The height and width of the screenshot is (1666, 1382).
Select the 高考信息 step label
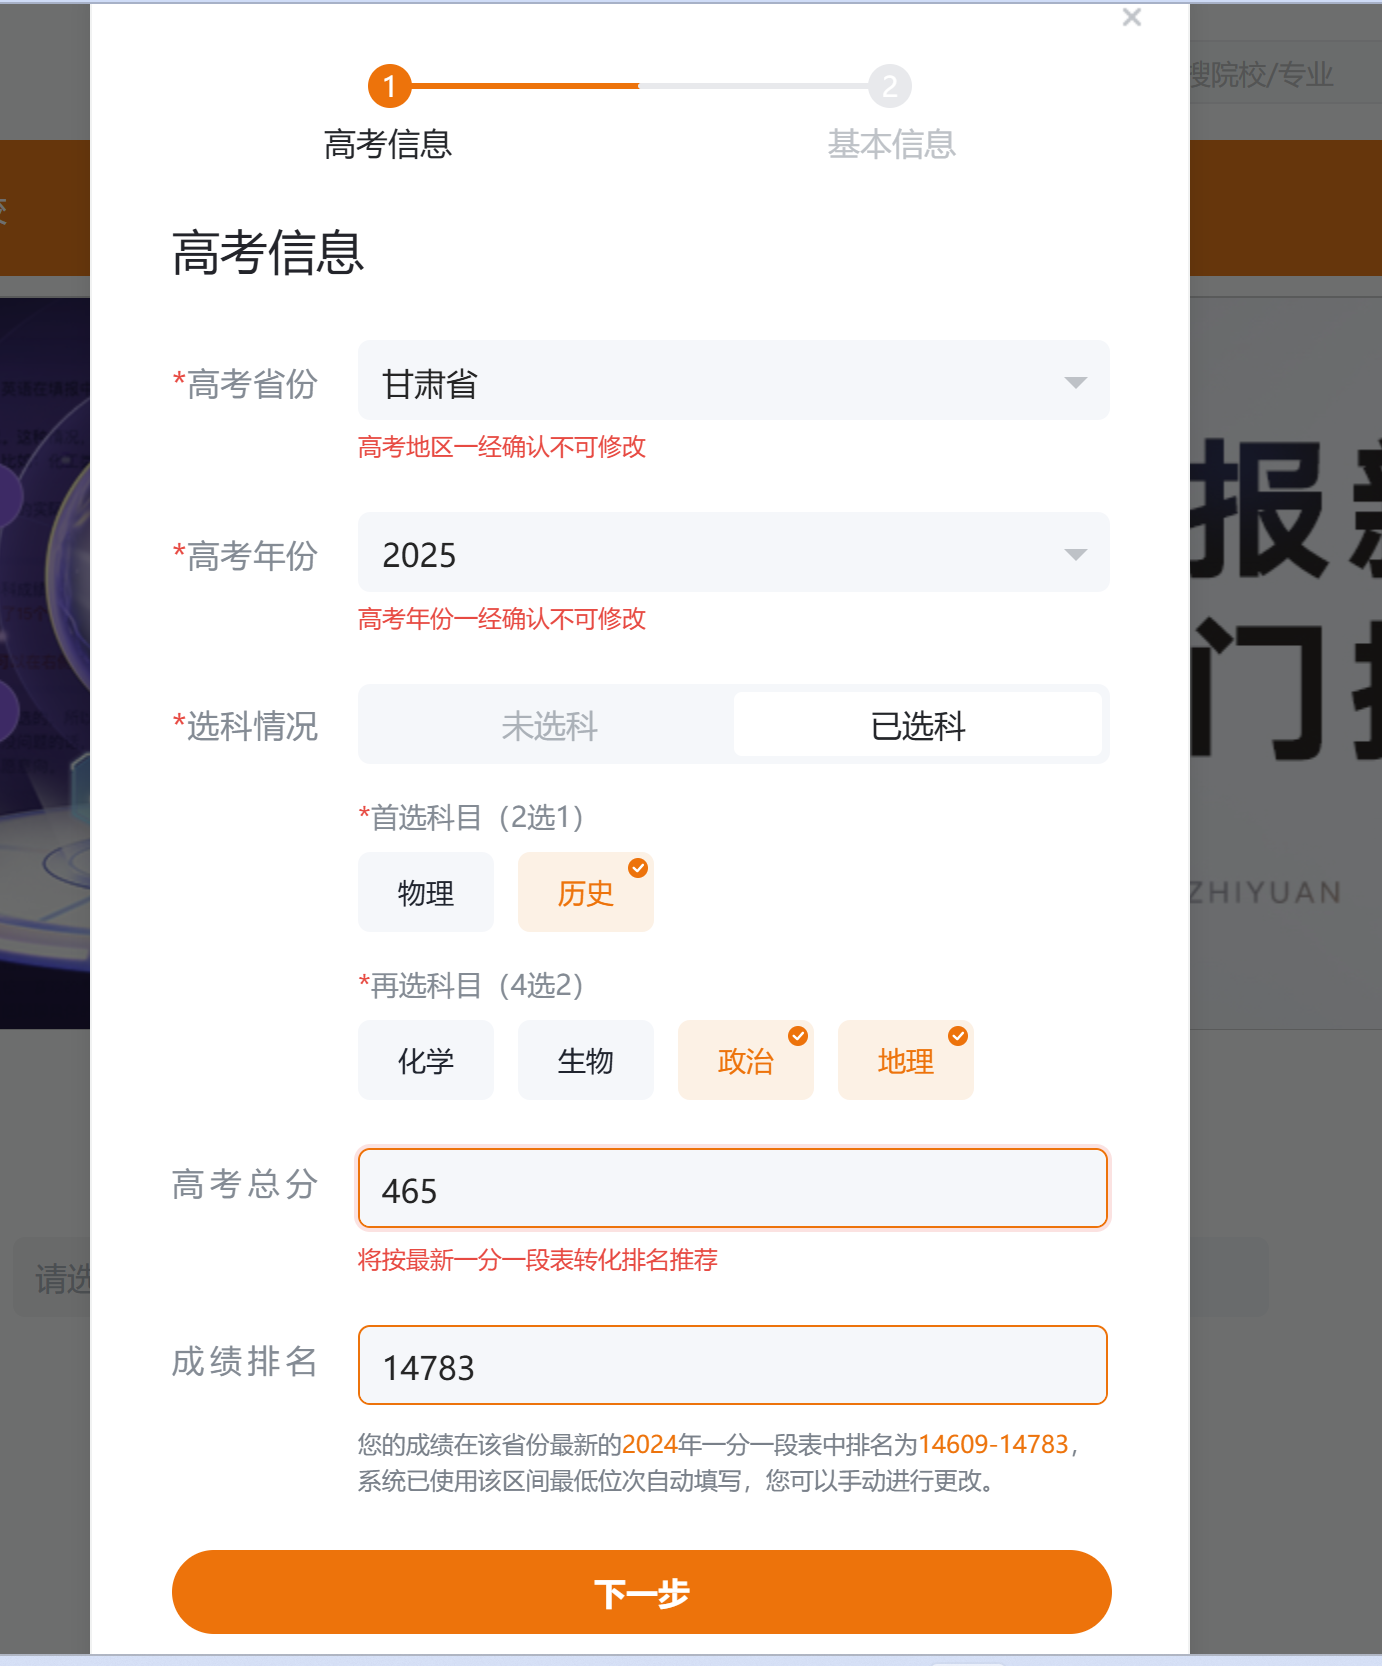(388, 145)
